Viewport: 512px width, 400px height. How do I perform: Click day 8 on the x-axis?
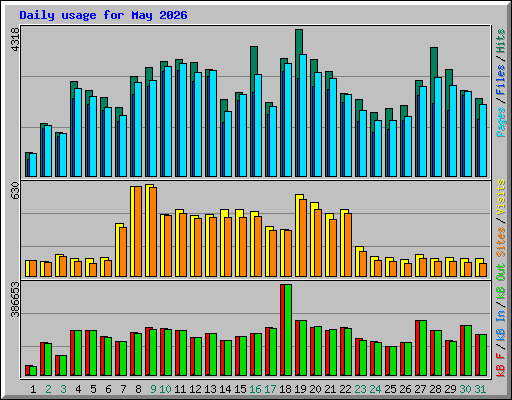138,389
